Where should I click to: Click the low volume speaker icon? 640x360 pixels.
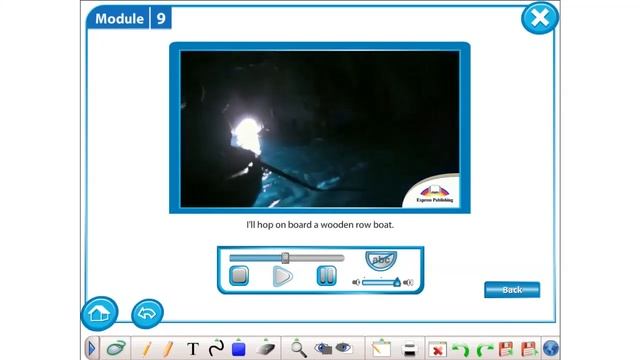(356, 282)
